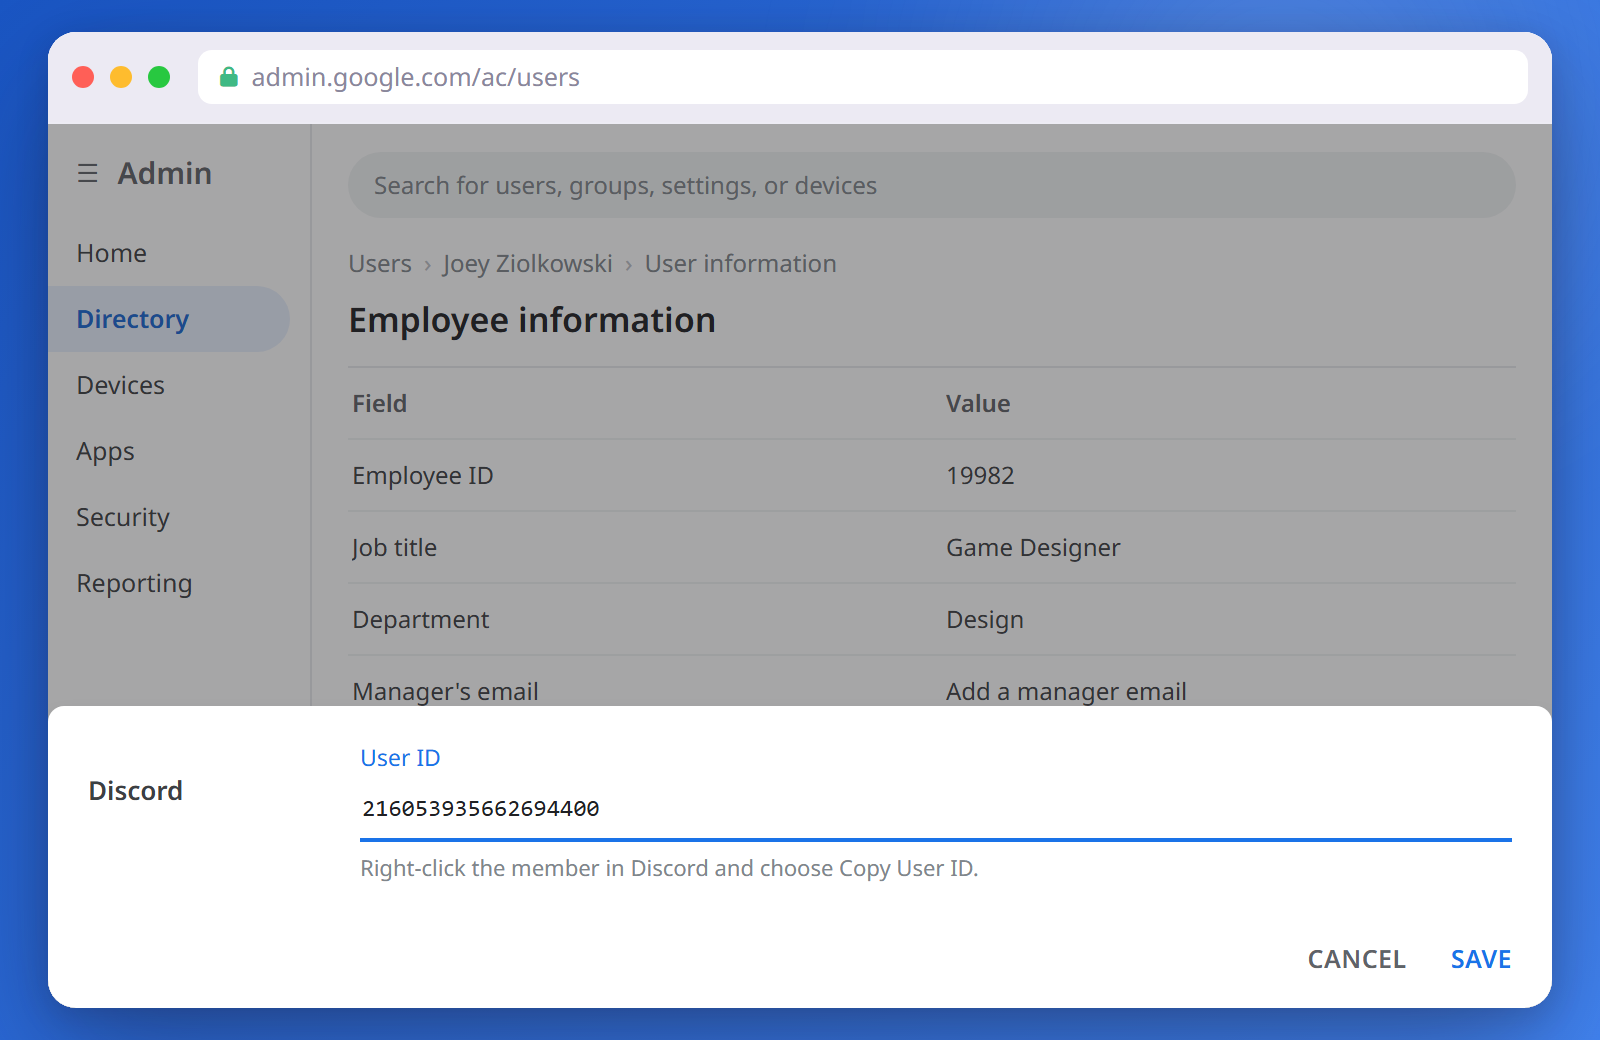This screenshot has width=1600, height=1040.
Task: Click Add a manager email
Action: tap(1066, 691)
